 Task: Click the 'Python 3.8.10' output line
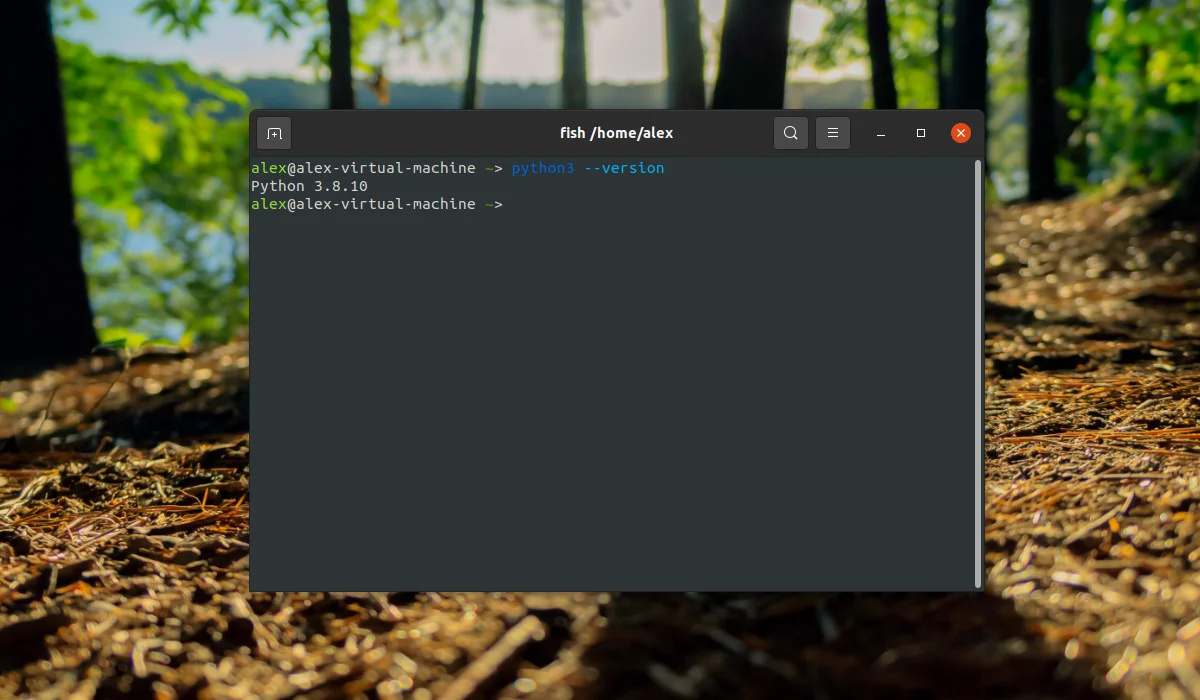309,186
